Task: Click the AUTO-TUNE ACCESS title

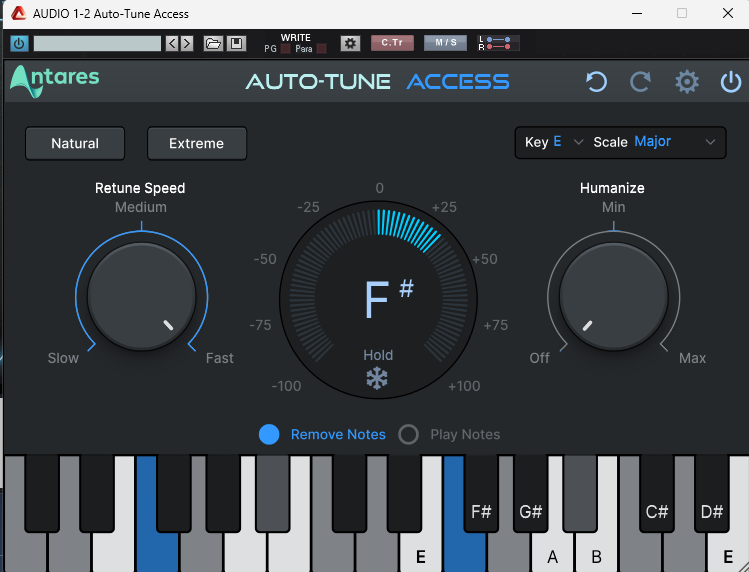Action: (377, 82)
